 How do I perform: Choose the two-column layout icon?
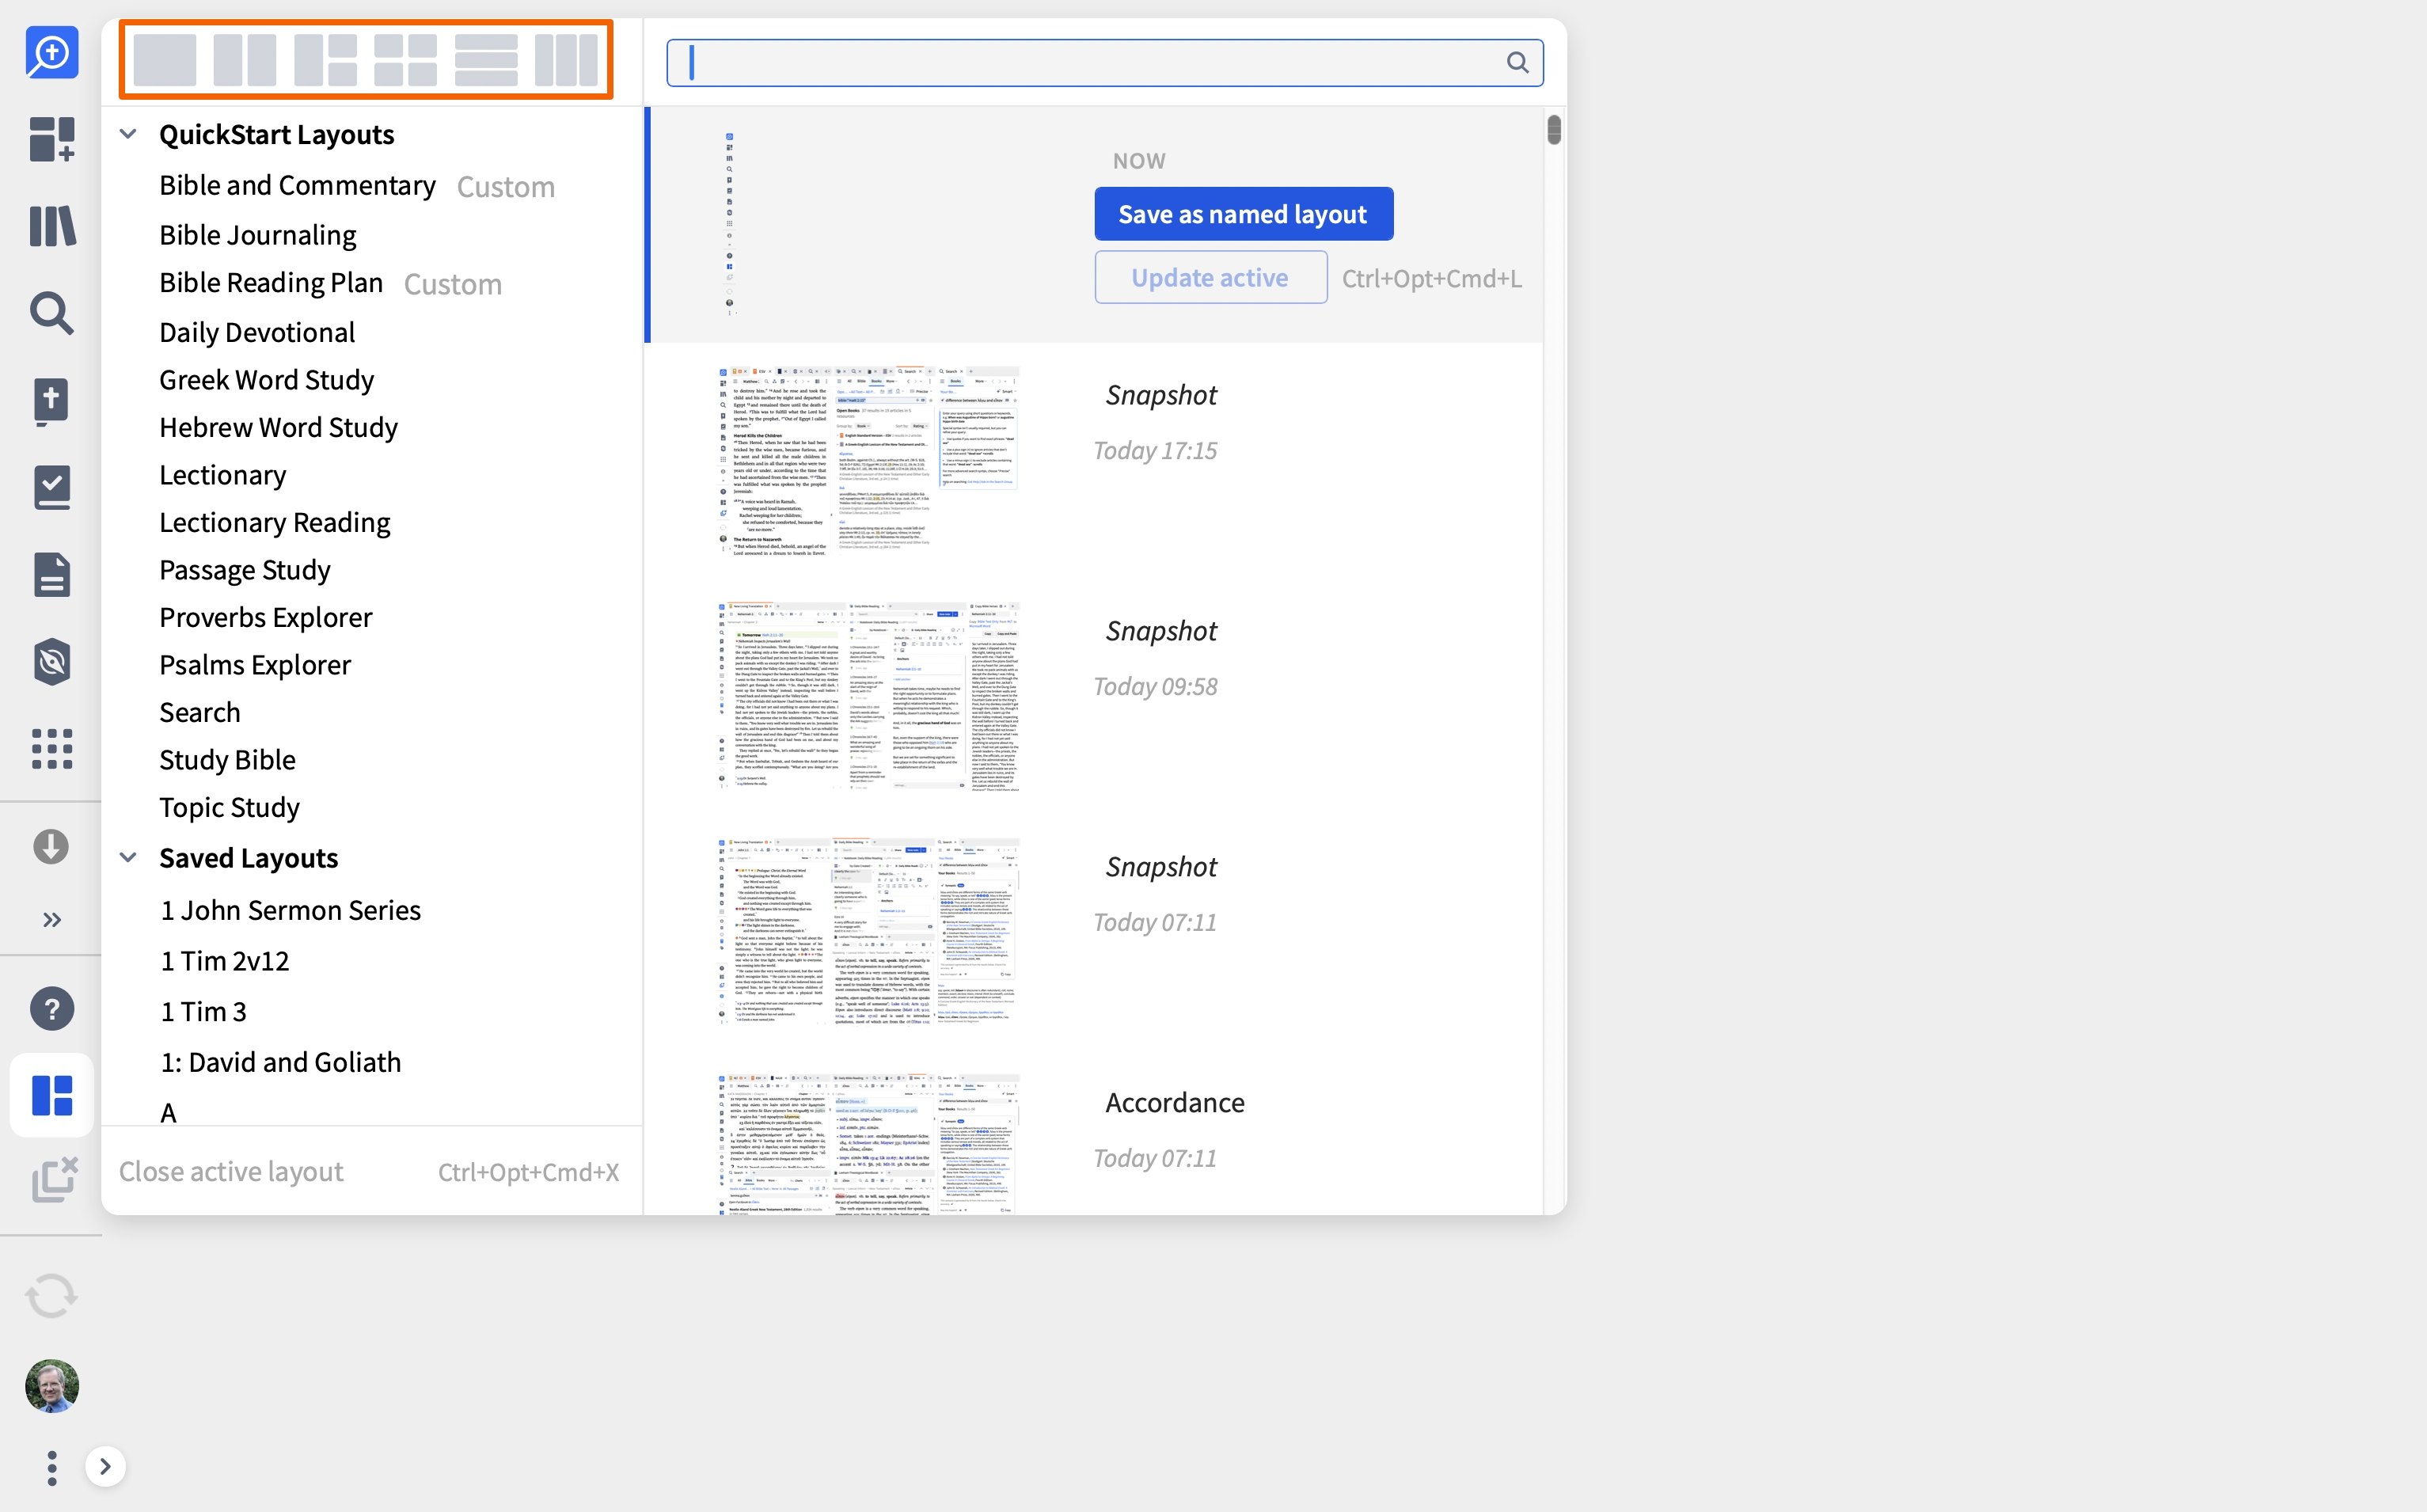coord(244,60)
